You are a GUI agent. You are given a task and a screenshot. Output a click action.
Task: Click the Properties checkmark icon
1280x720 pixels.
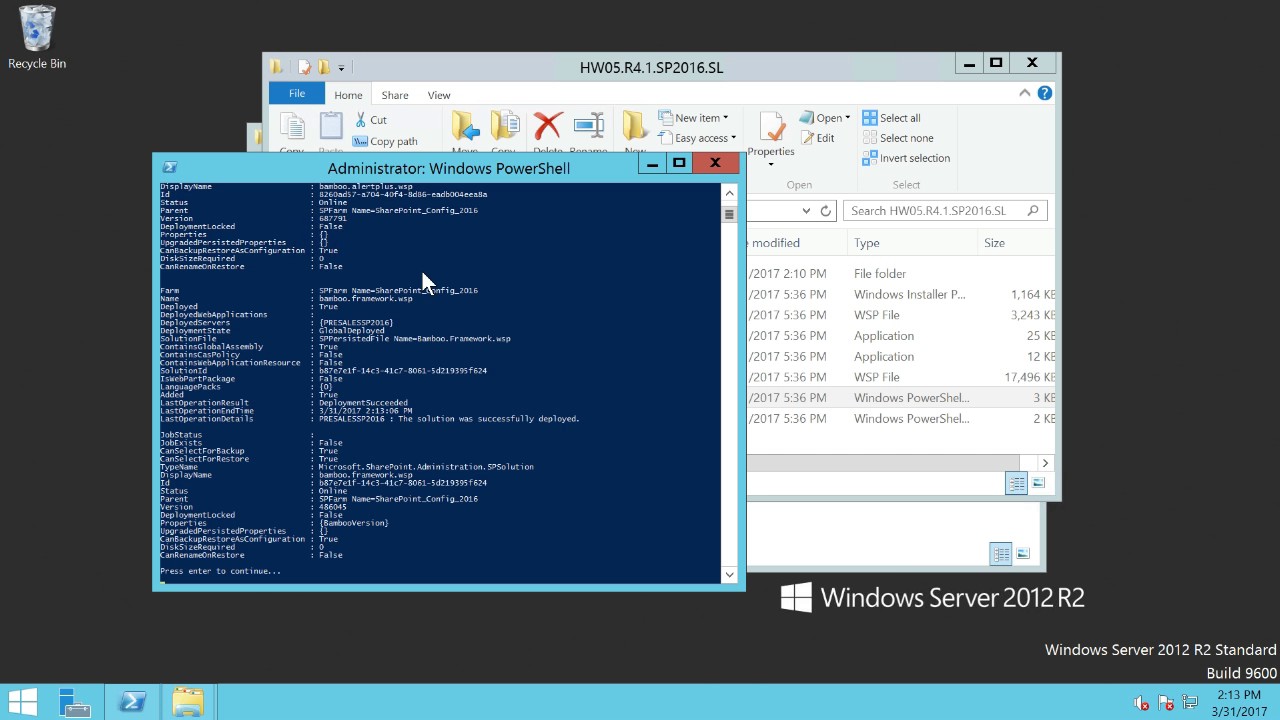pyautogui.click(x=771, y=125)
